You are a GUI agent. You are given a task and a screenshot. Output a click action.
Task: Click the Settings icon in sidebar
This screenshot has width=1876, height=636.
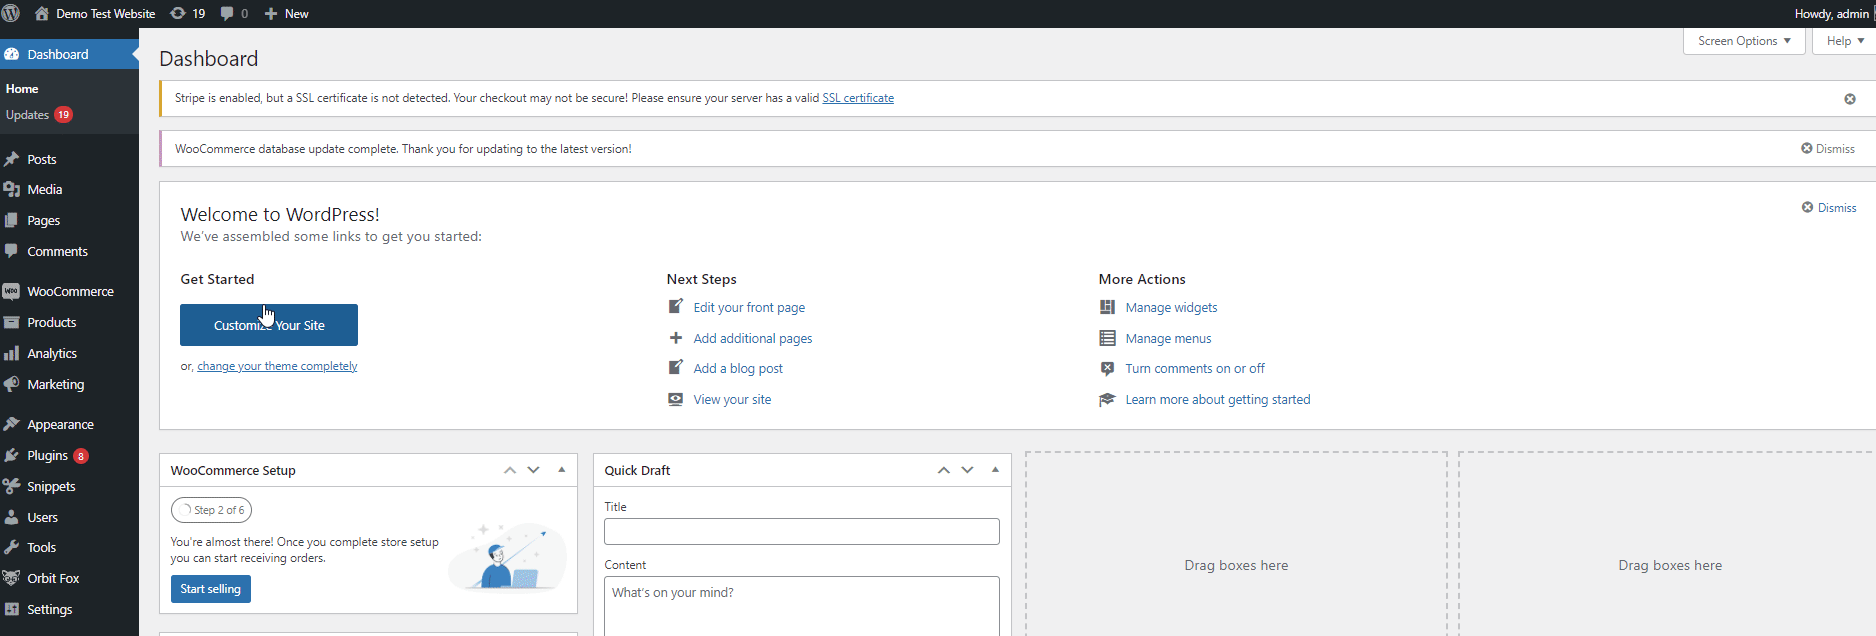point(12,609)
